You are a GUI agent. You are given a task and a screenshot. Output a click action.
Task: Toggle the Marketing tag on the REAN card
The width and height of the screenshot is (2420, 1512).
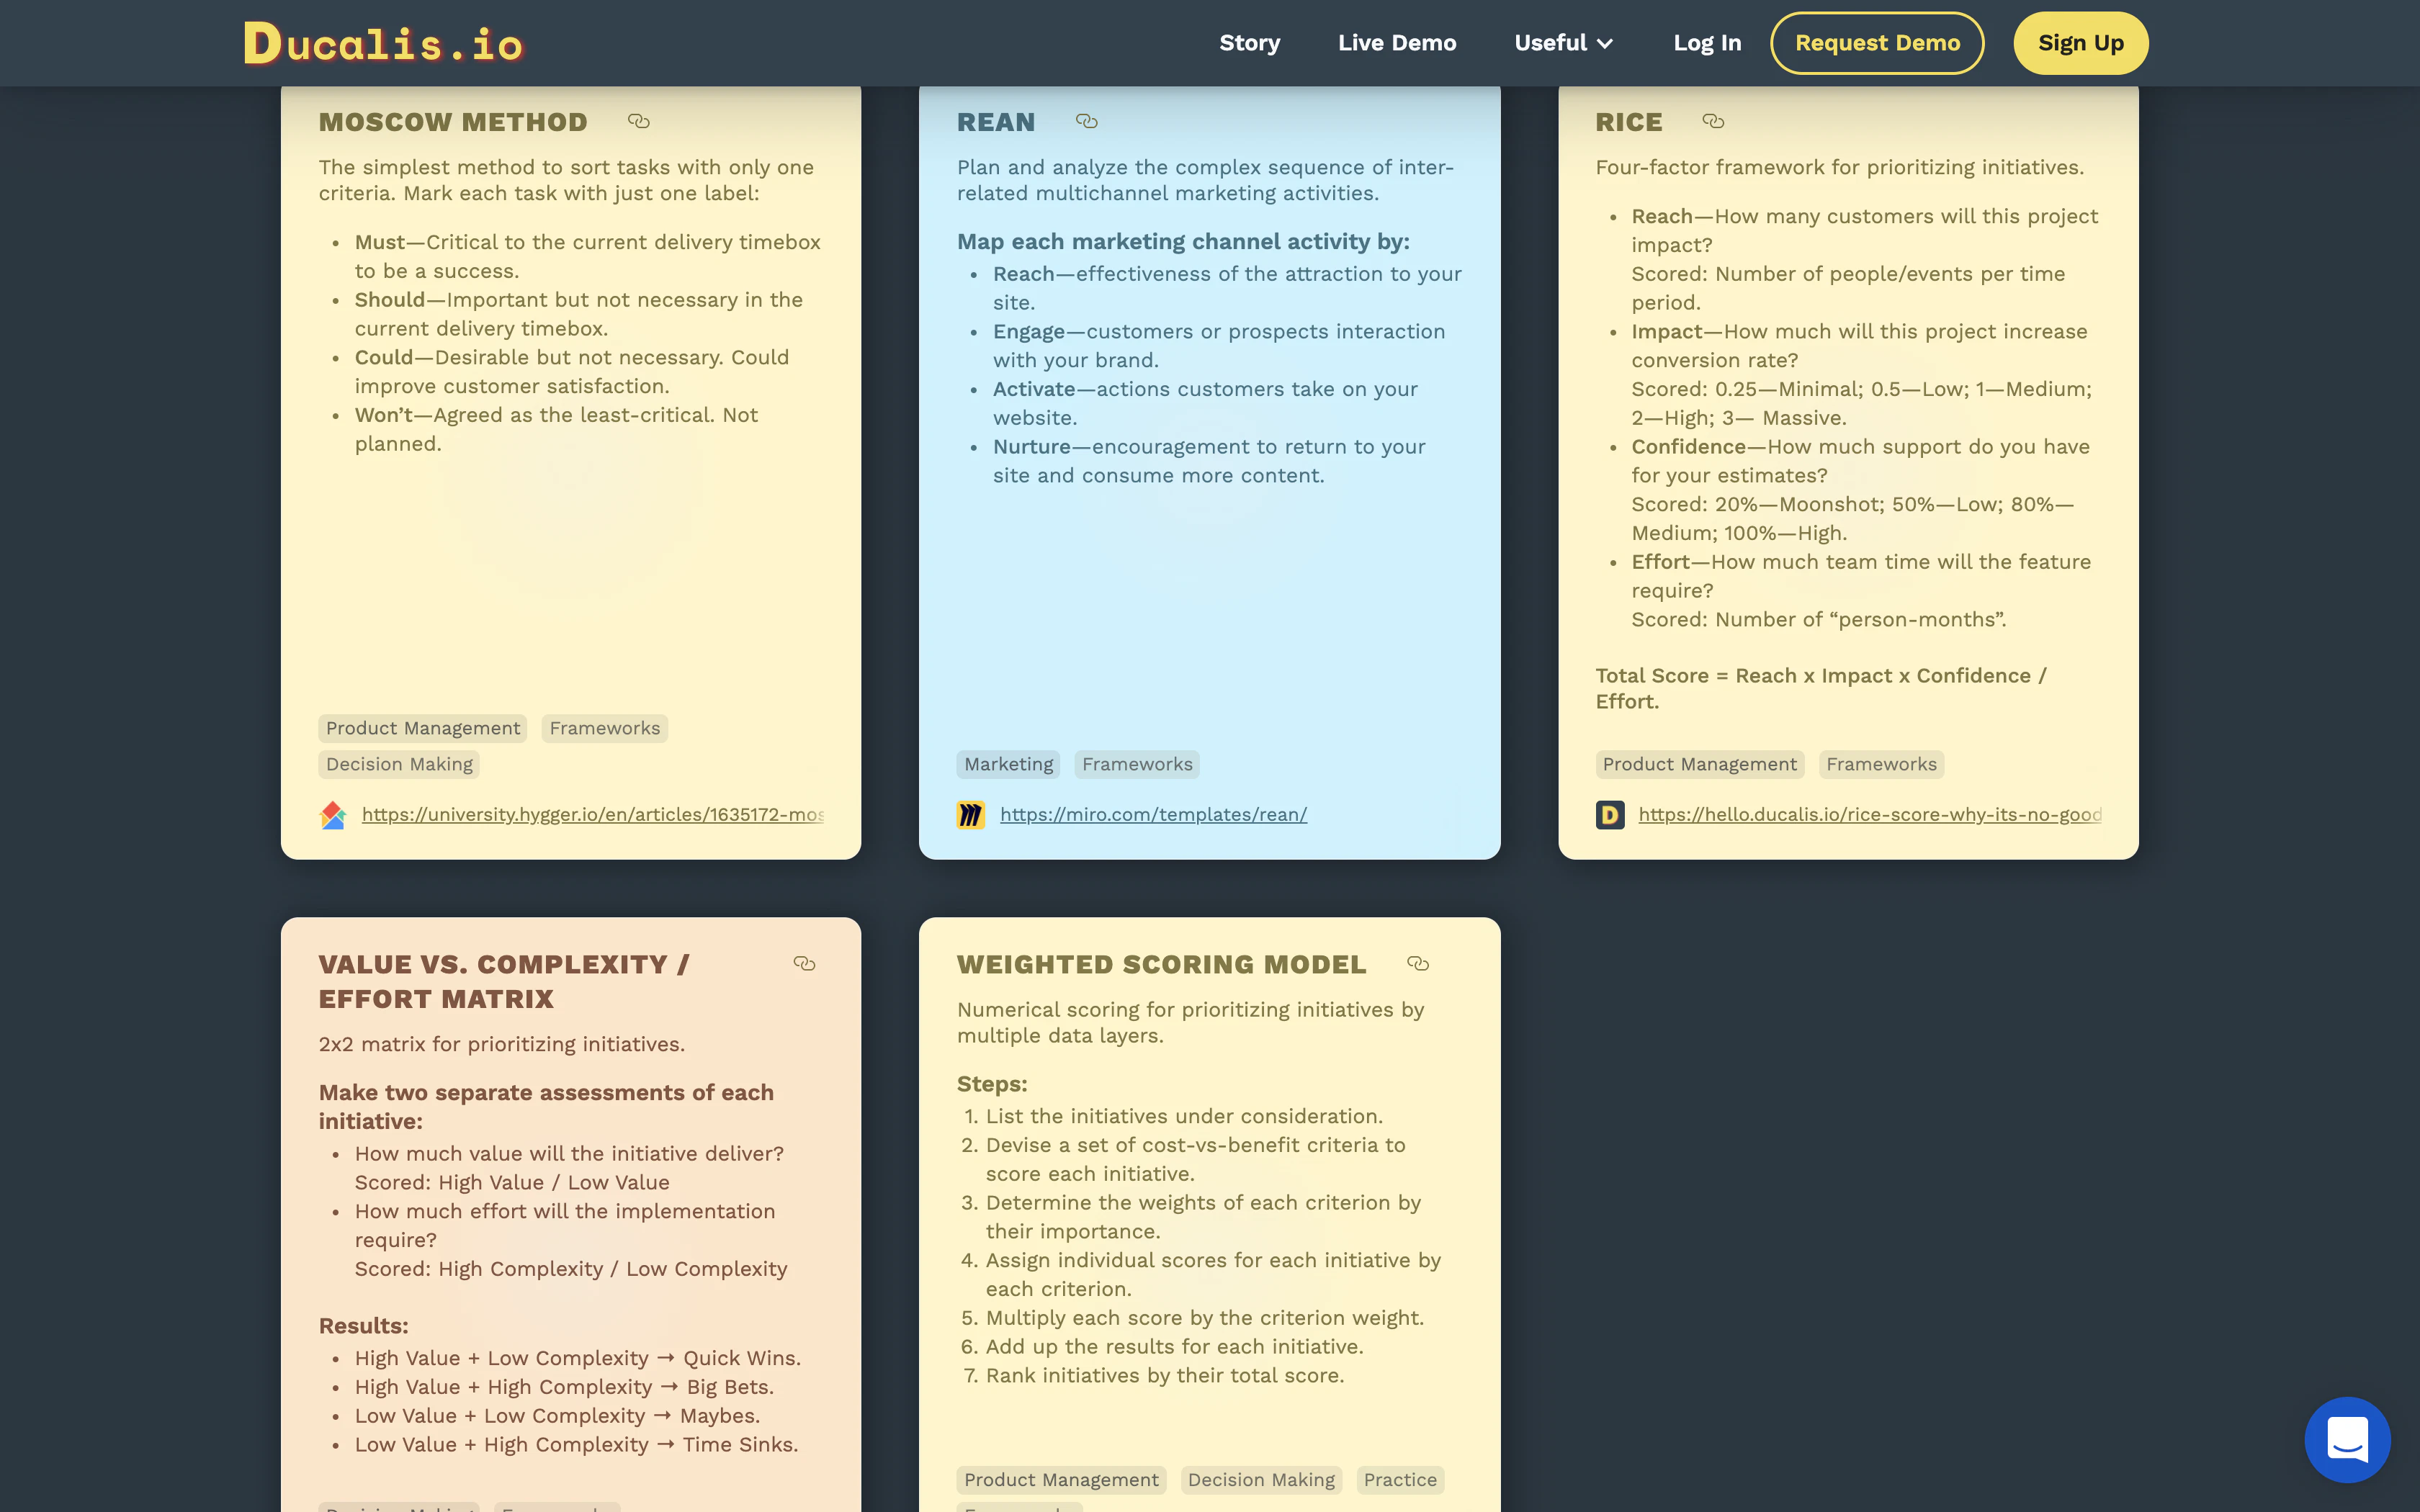[1007, 763]
